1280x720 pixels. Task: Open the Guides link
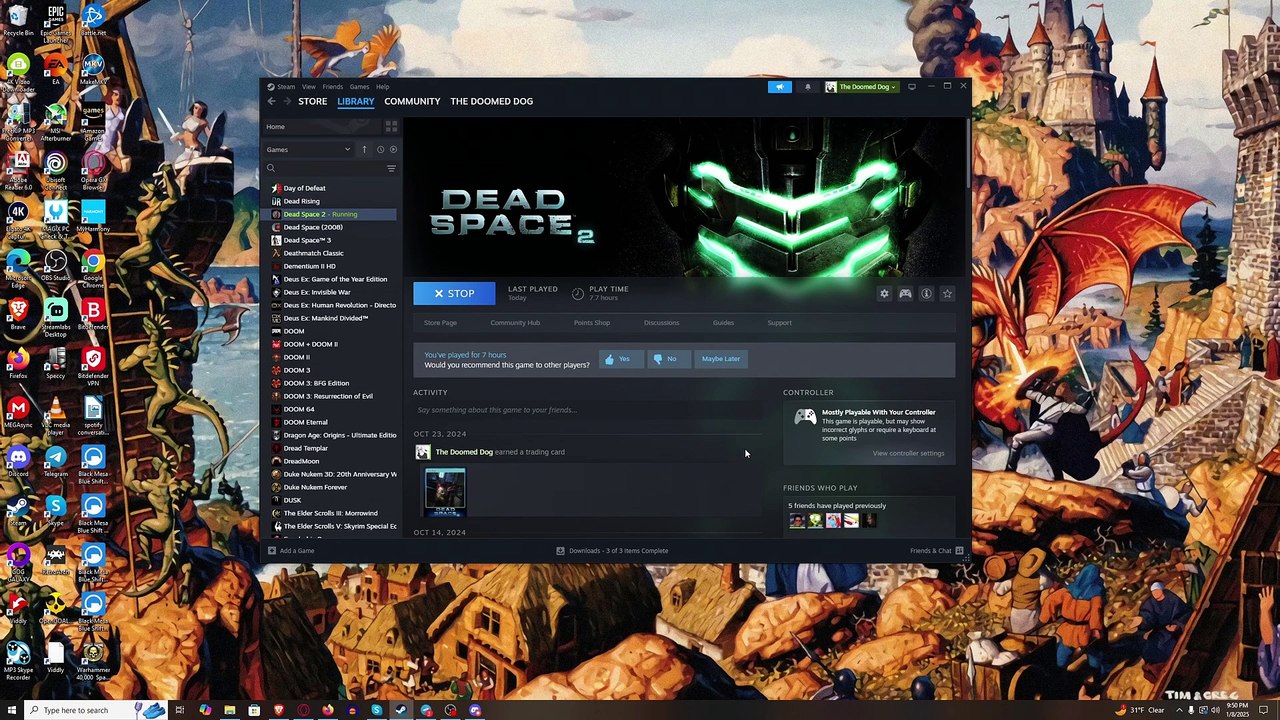(723, 323)
